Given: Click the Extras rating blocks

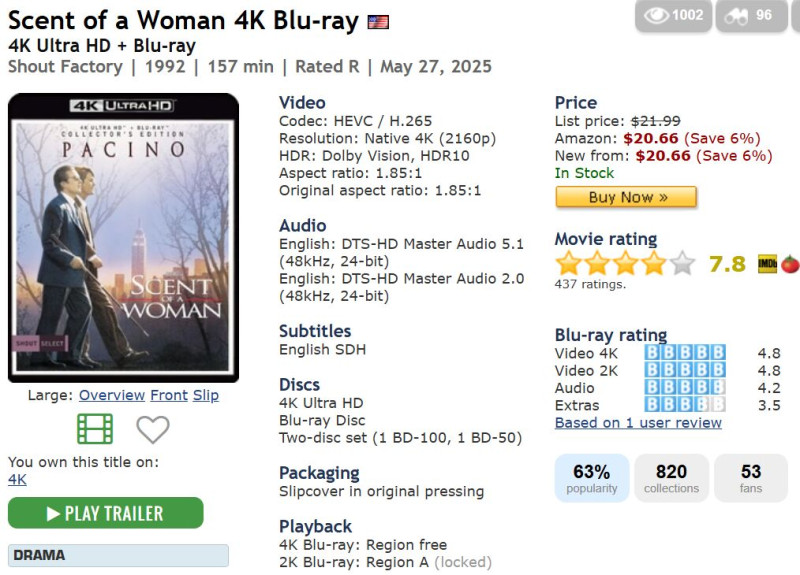Looking at the screenshot, I should [x=684, y=405].
